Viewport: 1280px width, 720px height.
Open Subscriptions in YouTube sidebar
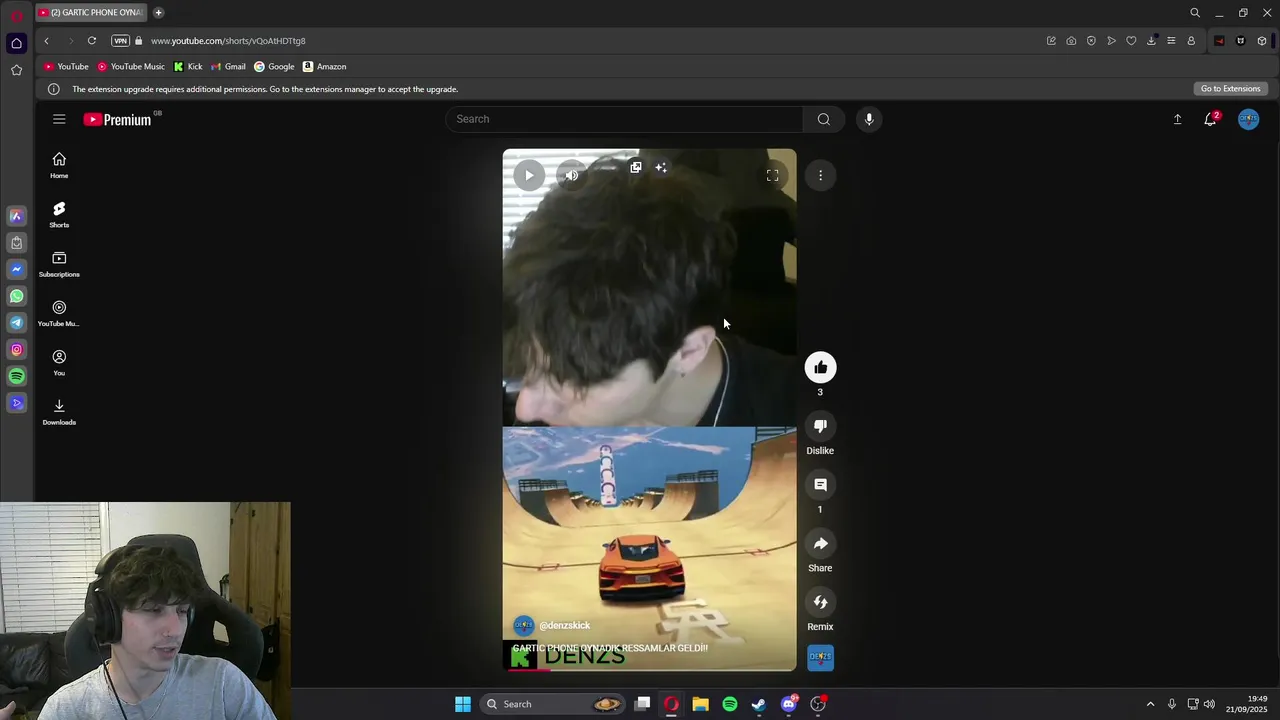pos(59,264)
